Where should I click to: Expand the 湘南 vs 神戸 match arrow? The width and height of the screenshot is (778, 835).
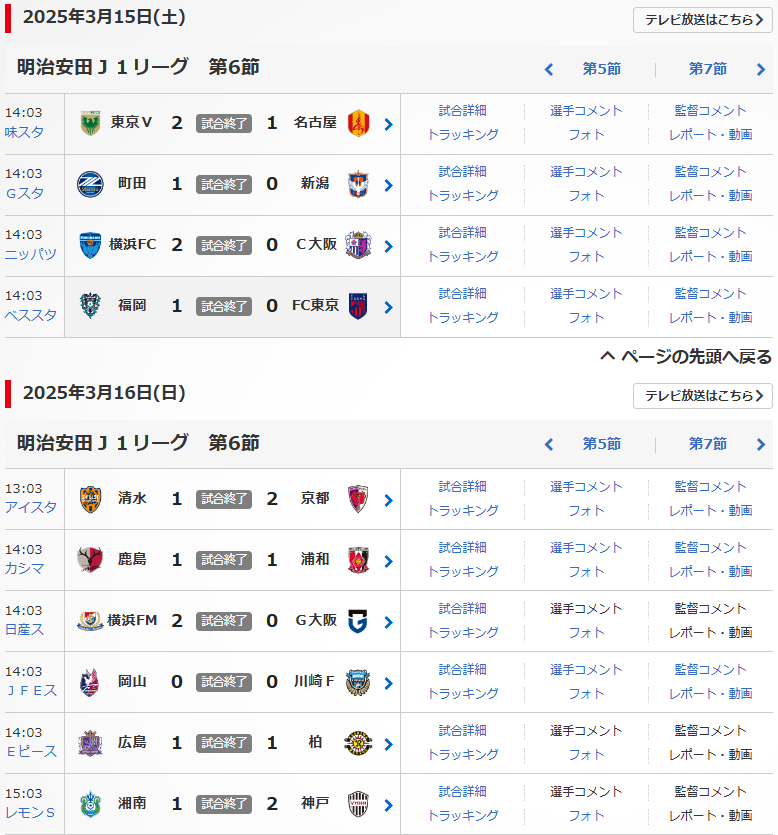point(388,805)
